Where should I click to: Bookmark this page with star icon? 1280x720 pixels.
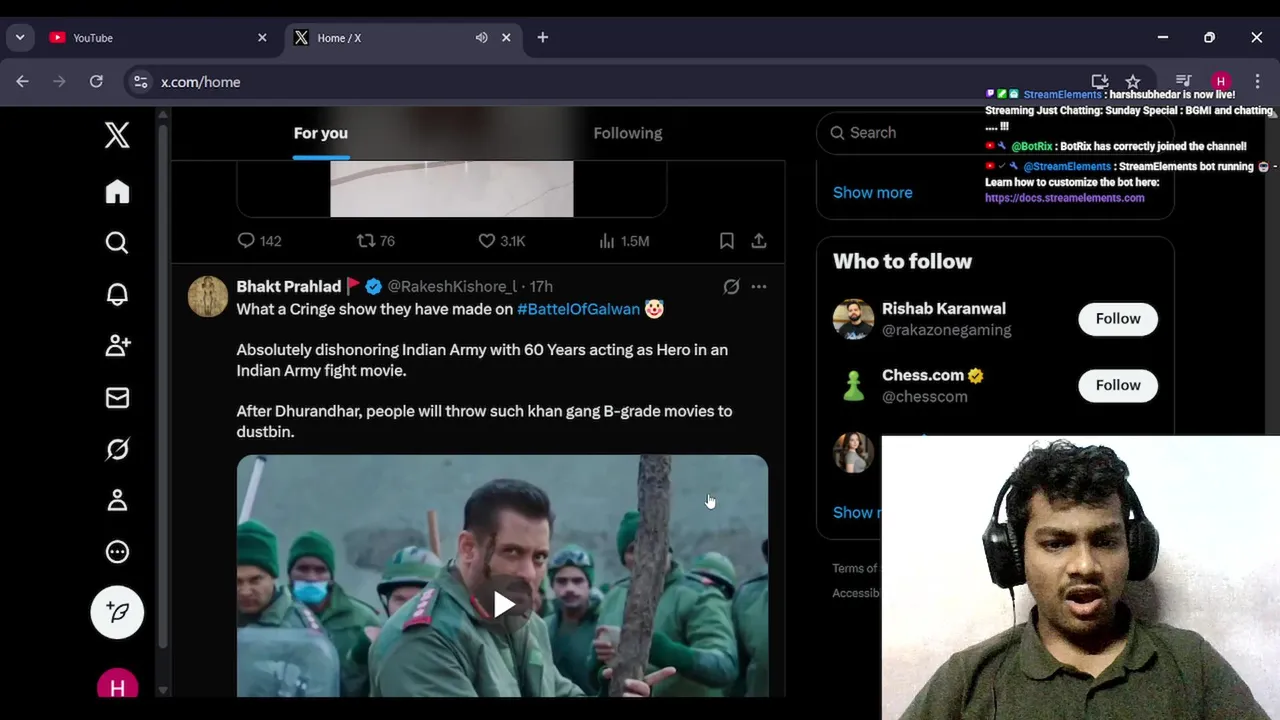(1132, 82)
